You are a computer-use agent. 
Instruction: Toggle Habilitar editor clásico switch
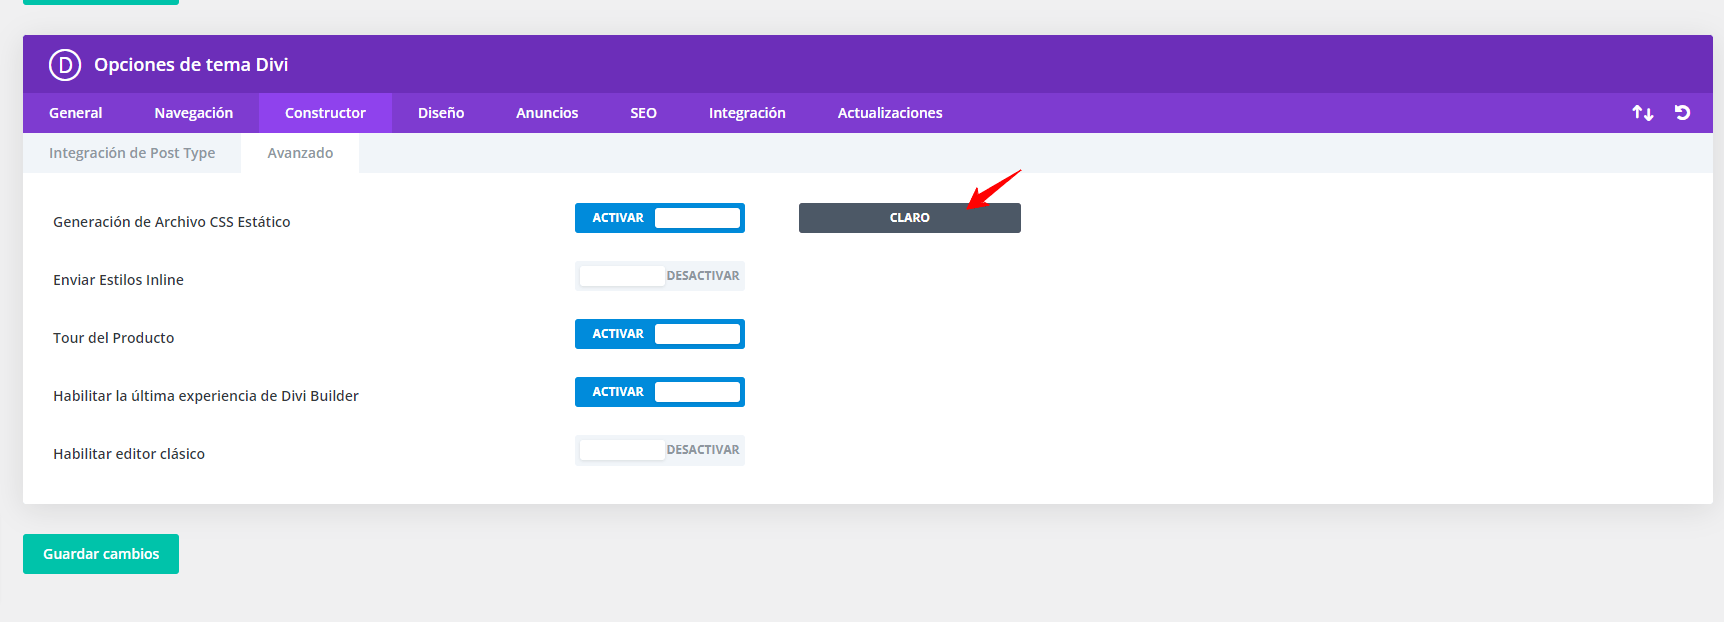click(x=660, y=450)
